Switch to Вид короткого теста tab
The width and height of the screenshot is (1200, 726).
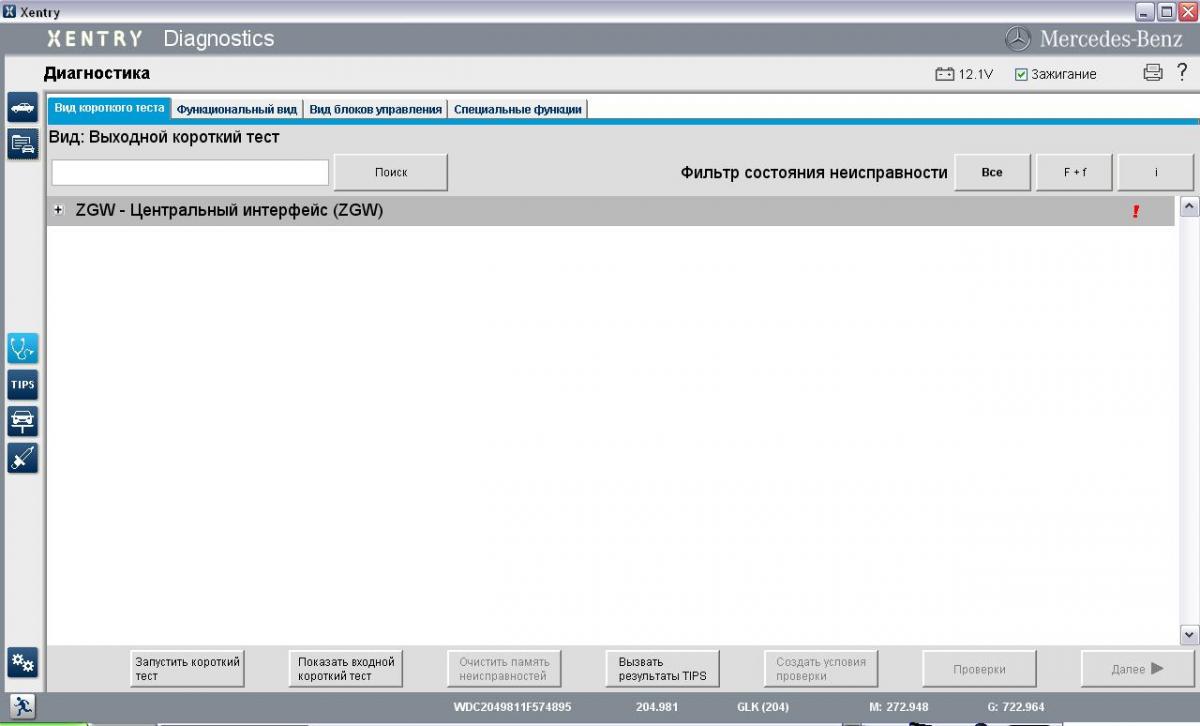point(109,108)
